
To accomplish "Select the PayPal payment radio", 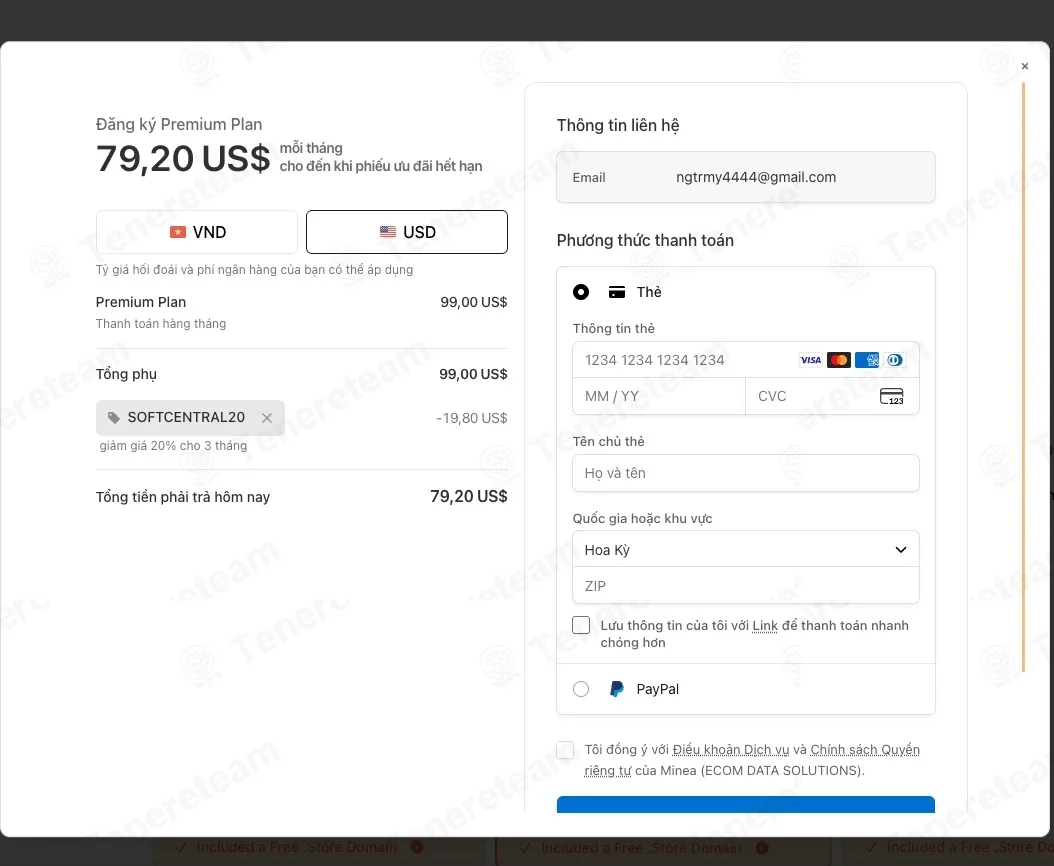I will [x=581, y=689].
